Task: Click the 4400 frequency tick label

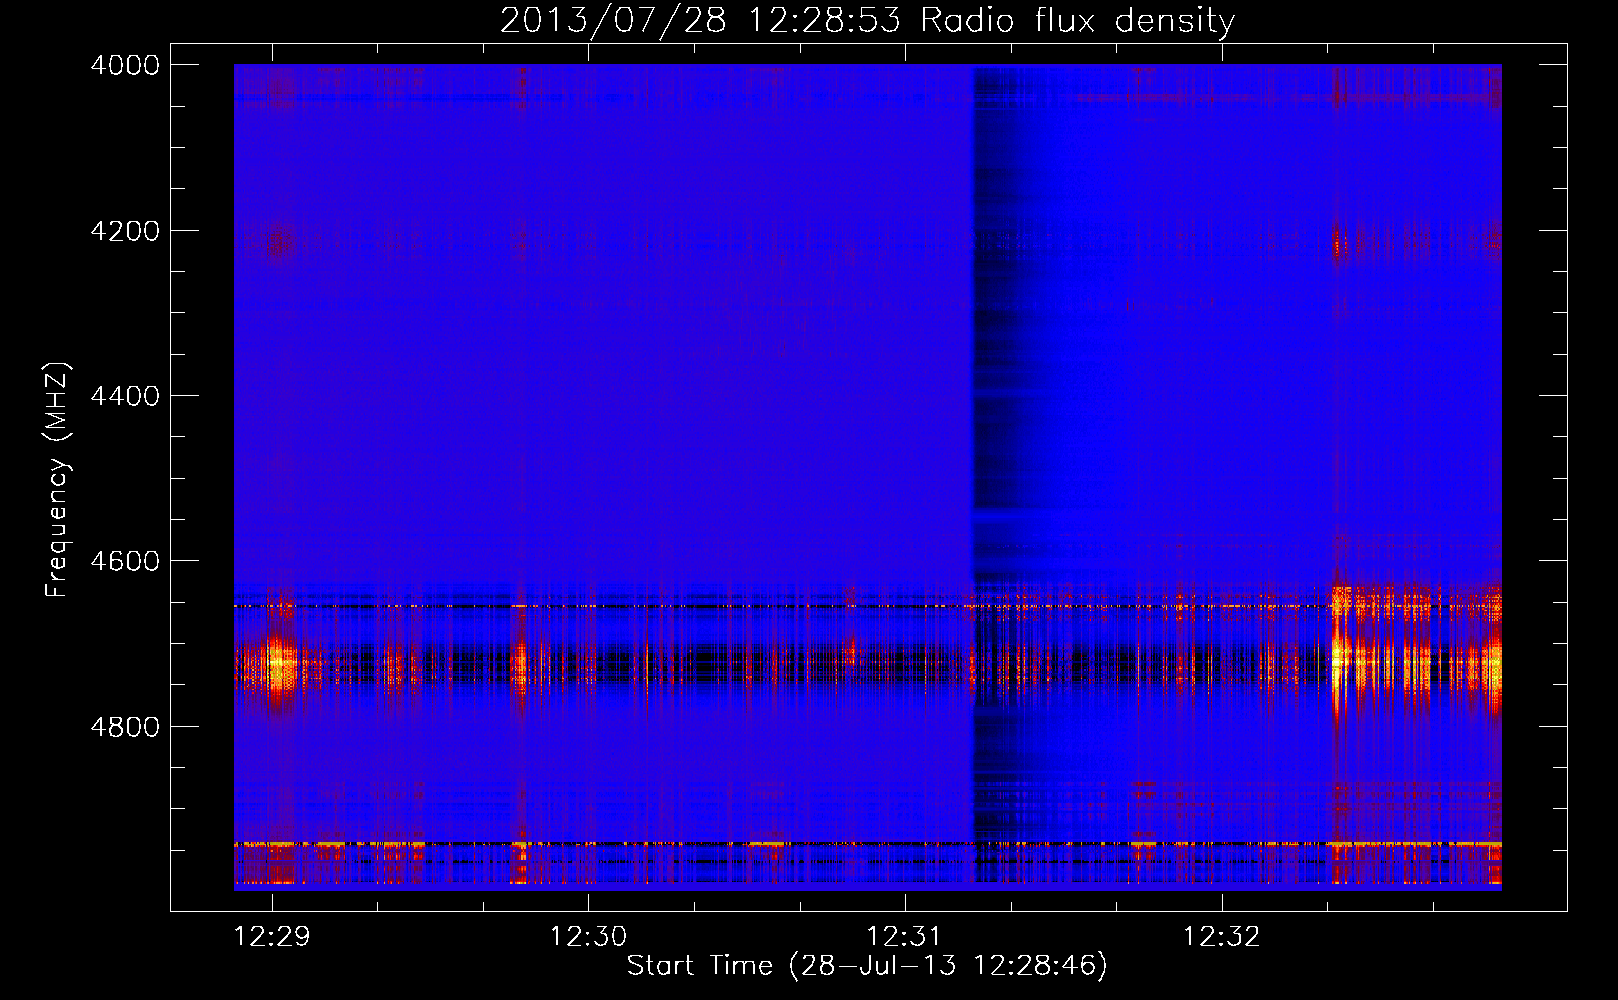Action: point(125,396)
